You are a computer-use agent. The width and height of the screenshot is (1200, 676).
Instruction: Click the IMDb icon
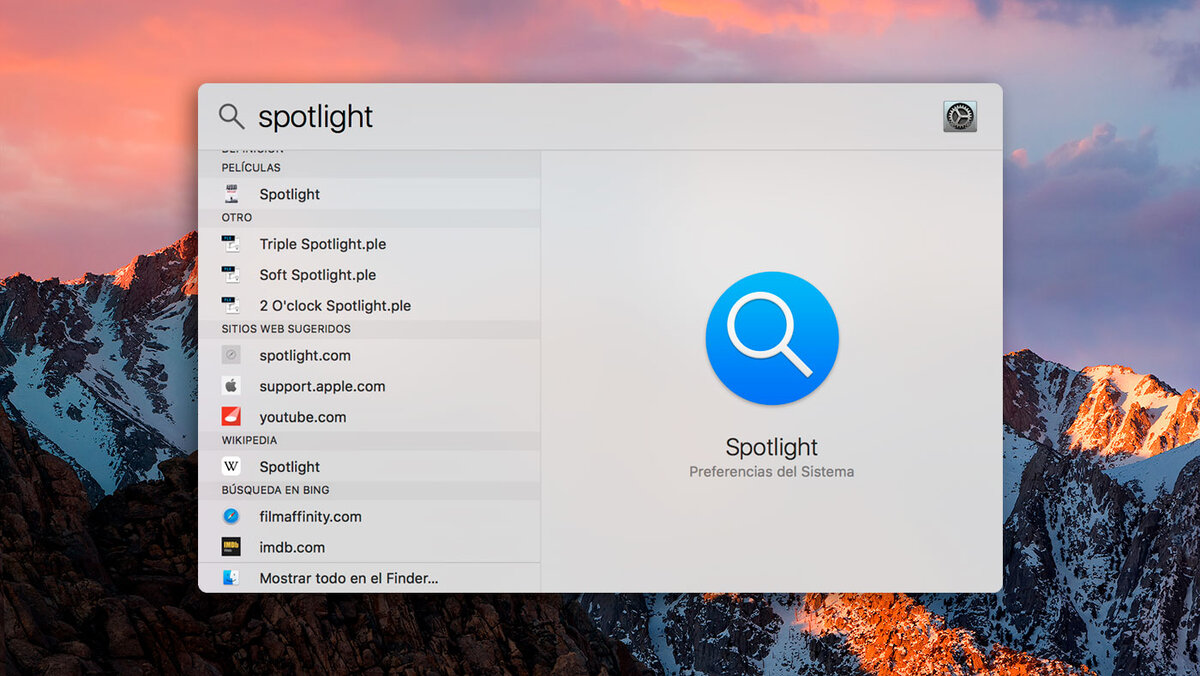[x=231, y=548]
